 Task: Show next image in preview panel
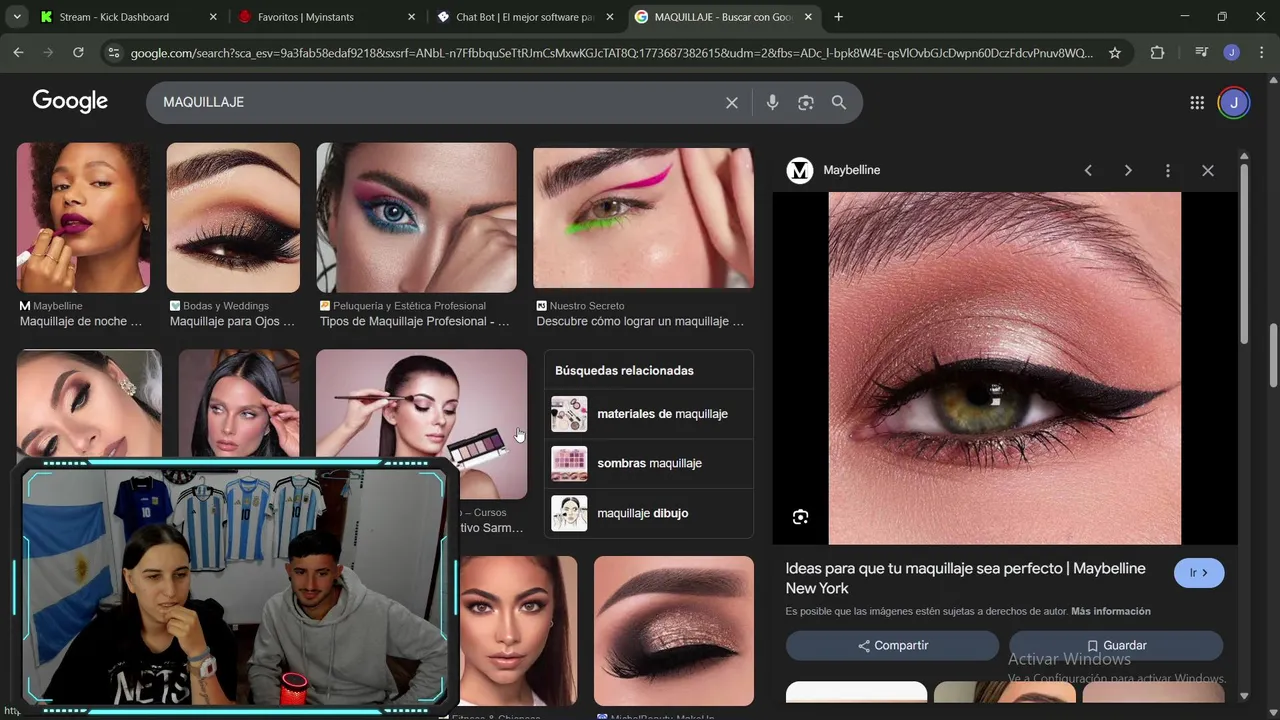coord(1128,170)
